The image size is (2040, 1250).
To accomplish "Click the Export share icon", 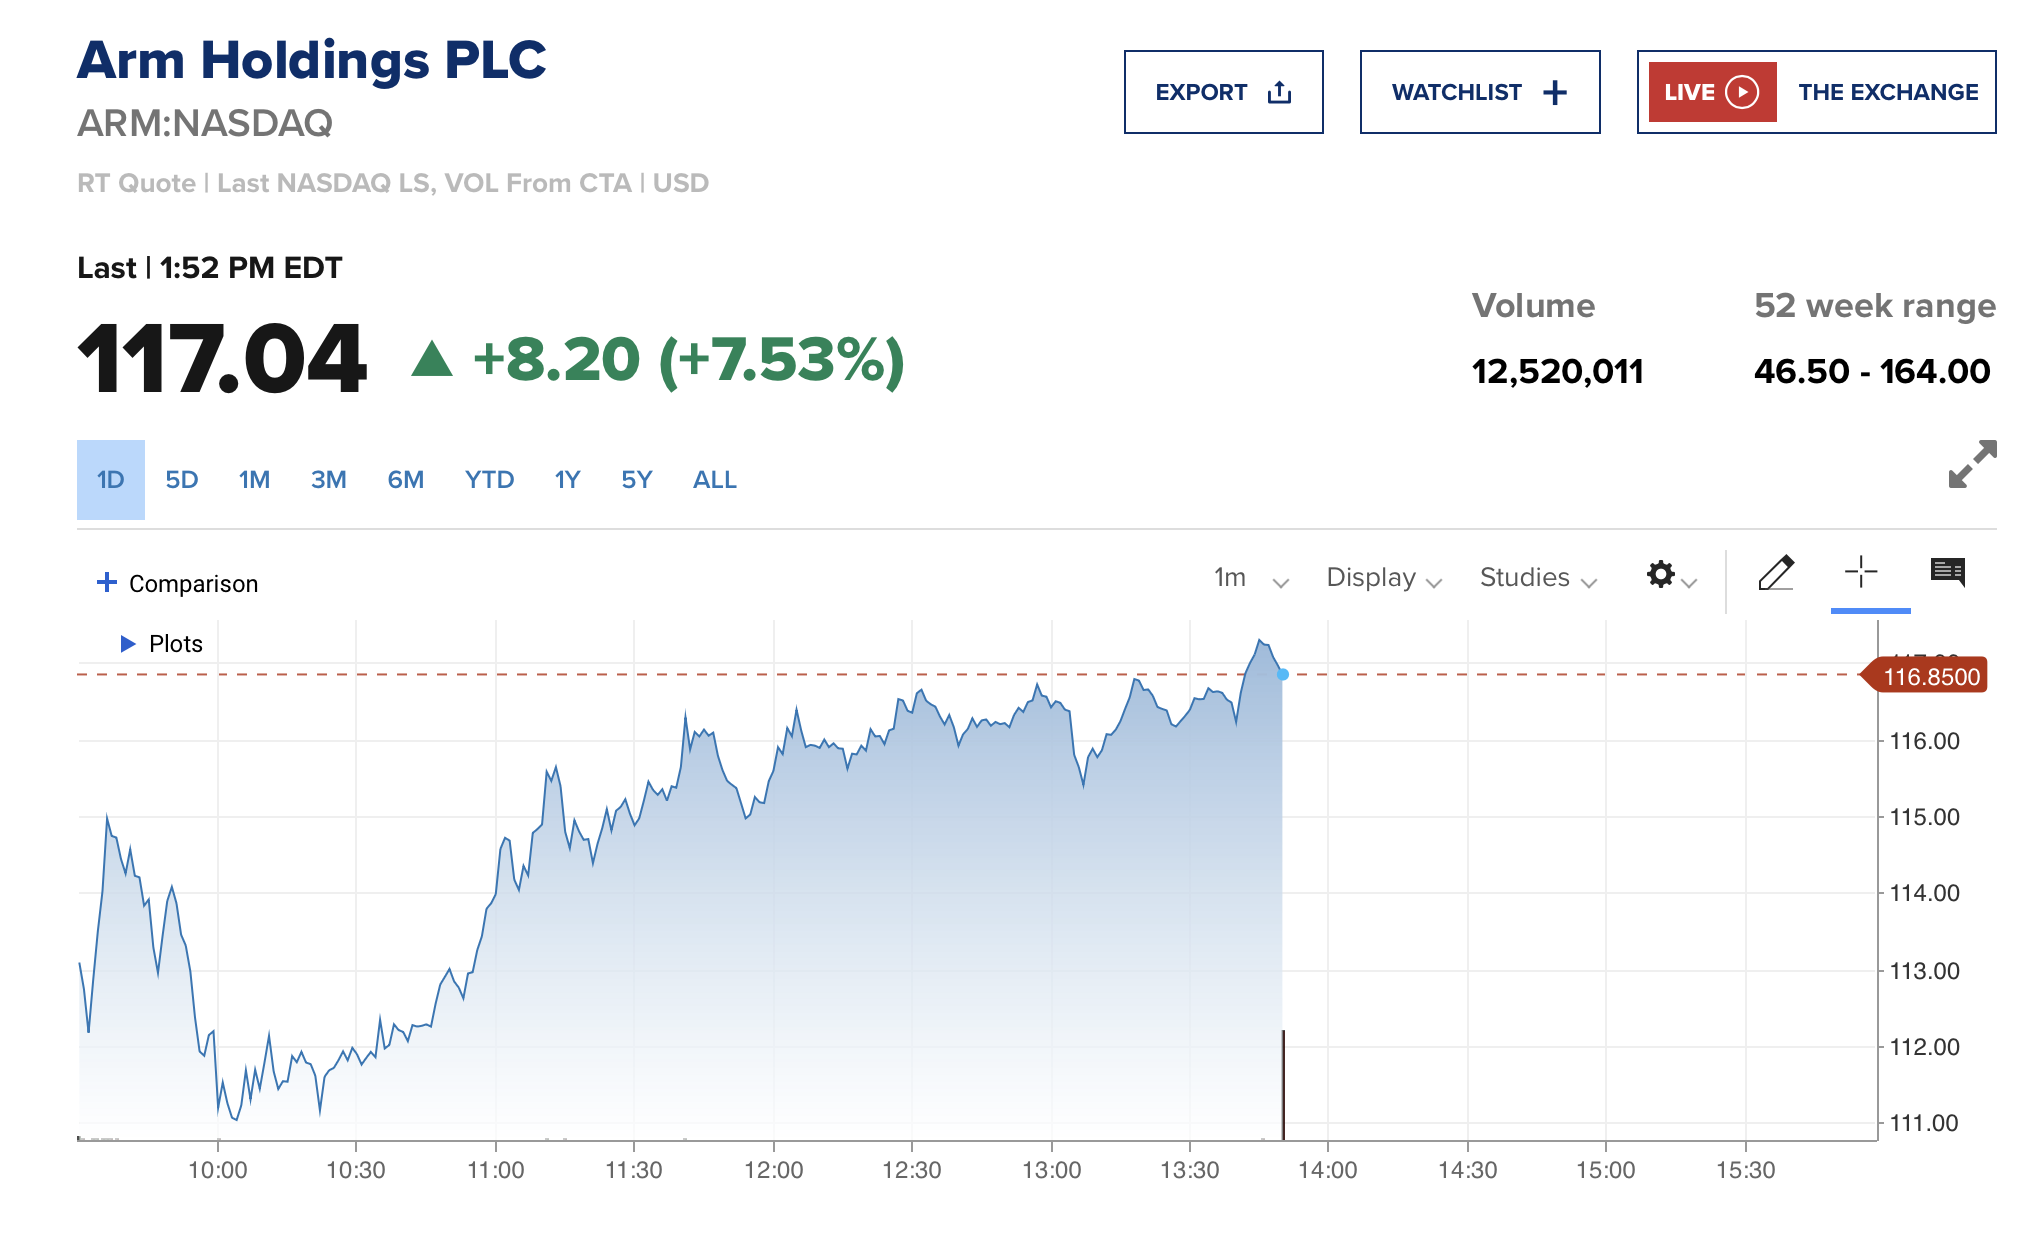I will [x=1279, y=93].
